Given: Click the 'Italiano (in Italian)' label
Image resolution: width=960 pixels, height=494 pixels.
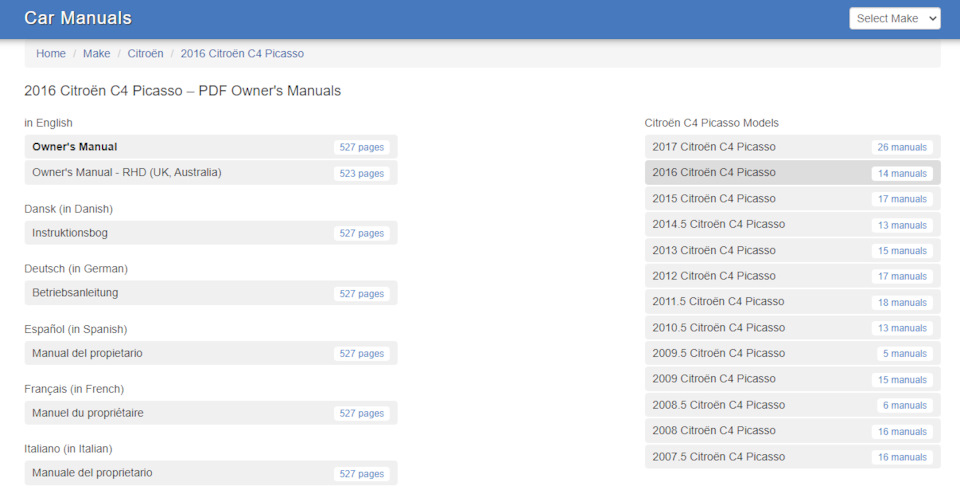Looking at the screenshot, I should [x=69, y=449].
